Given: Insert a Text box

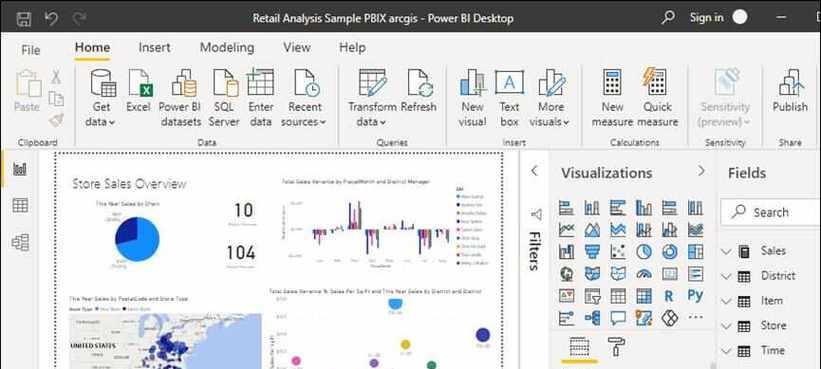Looking at the screenshot, I should pos(509,98).
